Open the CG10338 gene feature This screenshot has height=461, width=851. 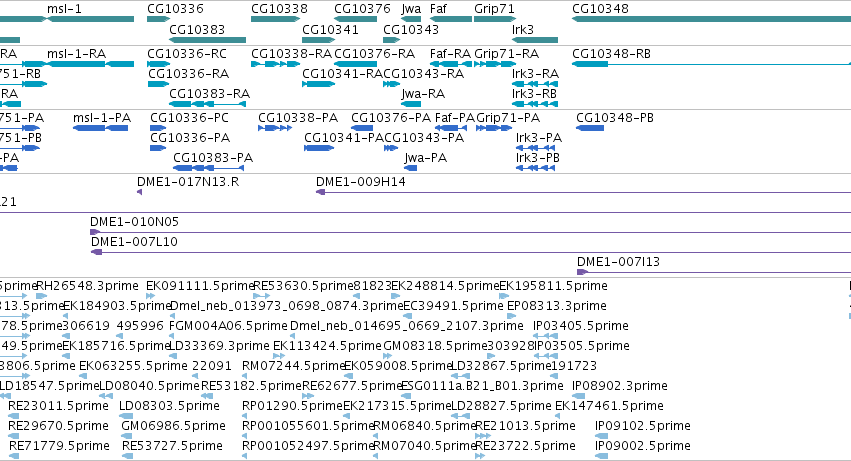275,19
